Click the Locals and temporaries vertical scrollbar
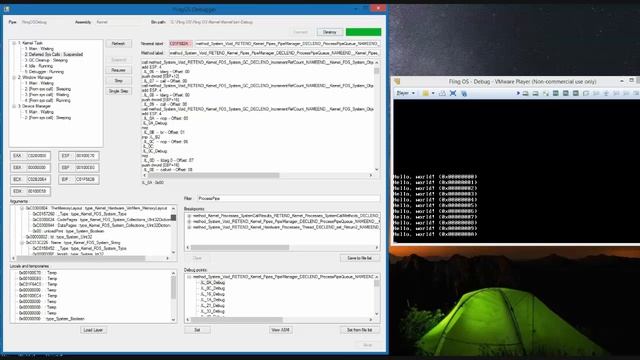Viewport: 640px width, 360px height. (173, 296)
